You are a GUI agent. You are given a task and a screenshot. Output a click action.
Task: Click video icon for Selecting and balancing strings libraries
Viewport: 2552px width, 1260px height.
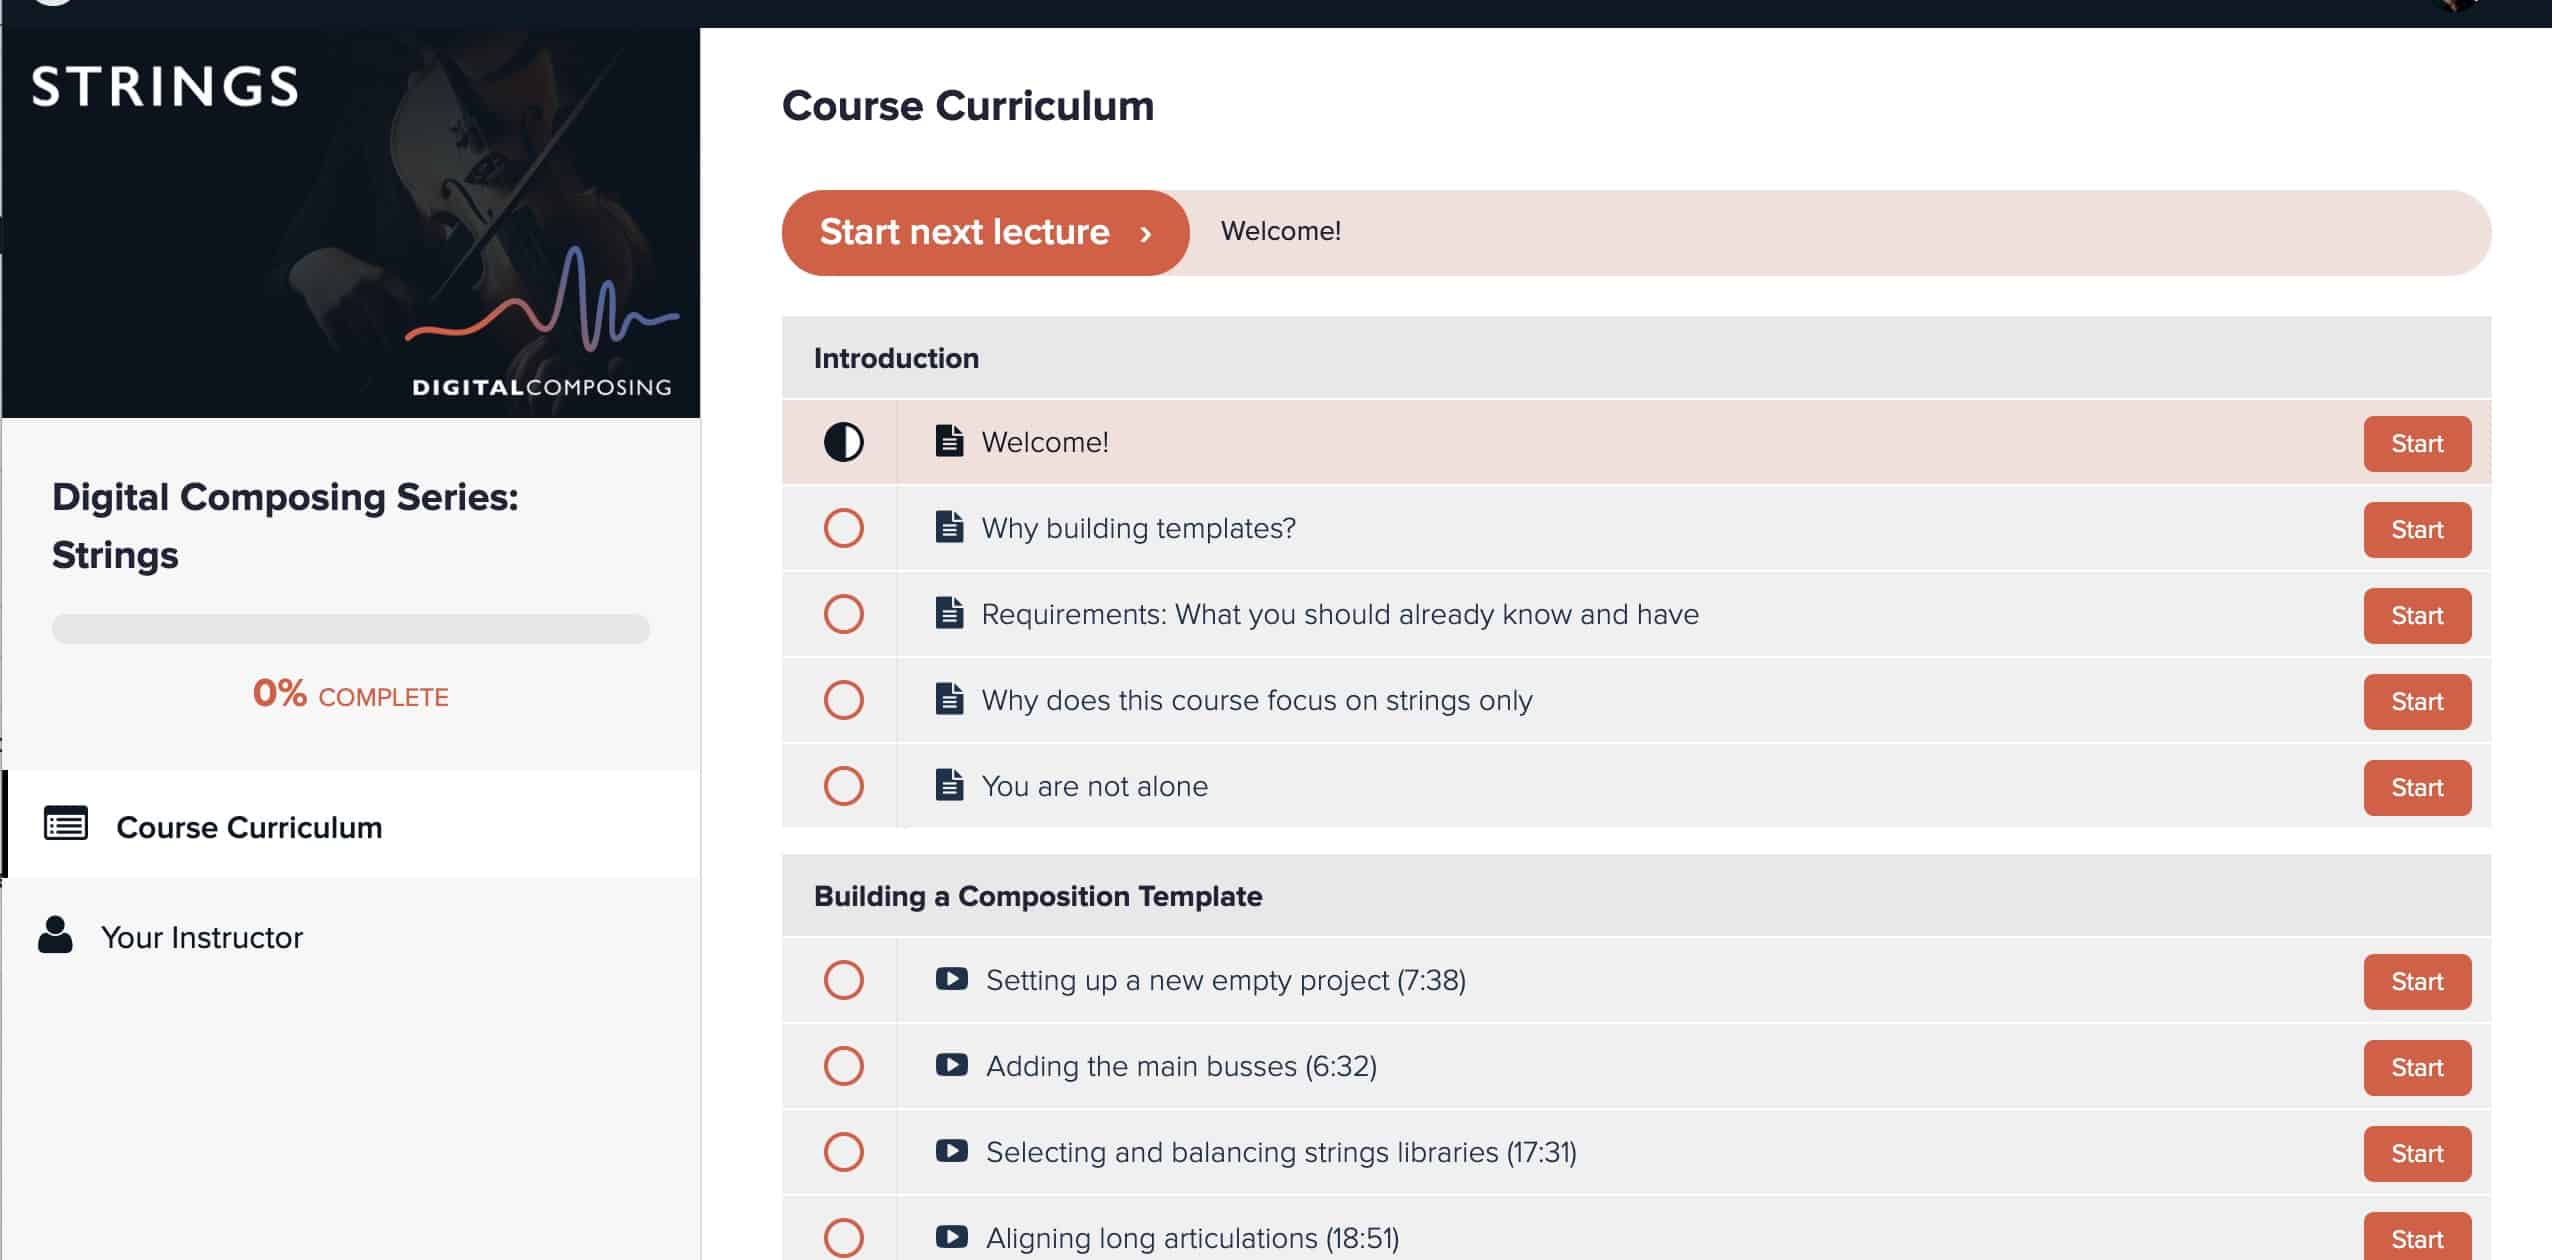point(951,1151)
